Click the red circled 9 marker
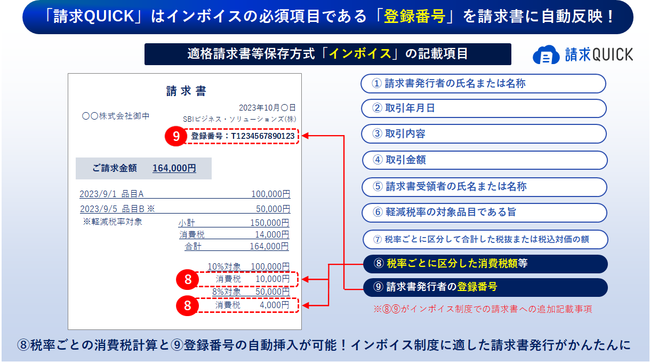The width and height of the screenshot is (650, 362). [x=176, y=136]
